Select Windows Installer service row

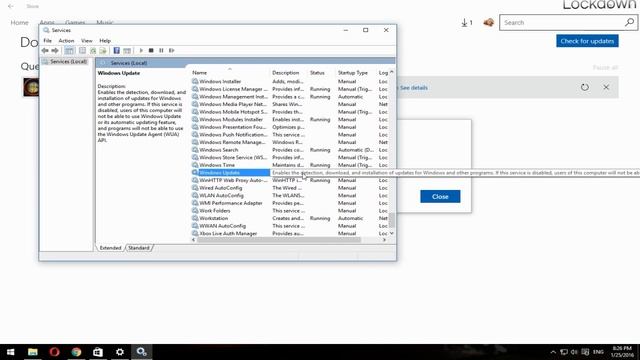(290, 82)
